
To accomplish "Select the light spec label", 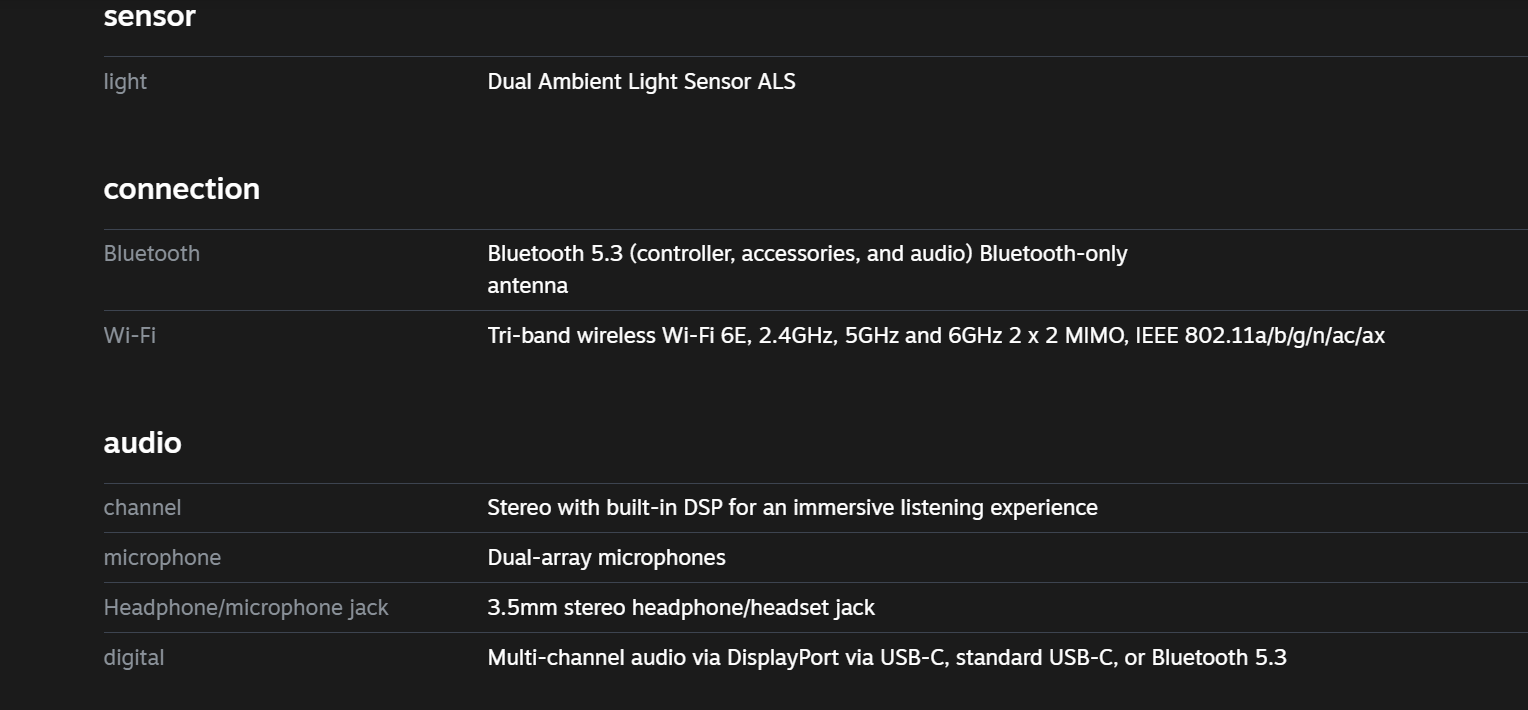I will click(125, 82).
